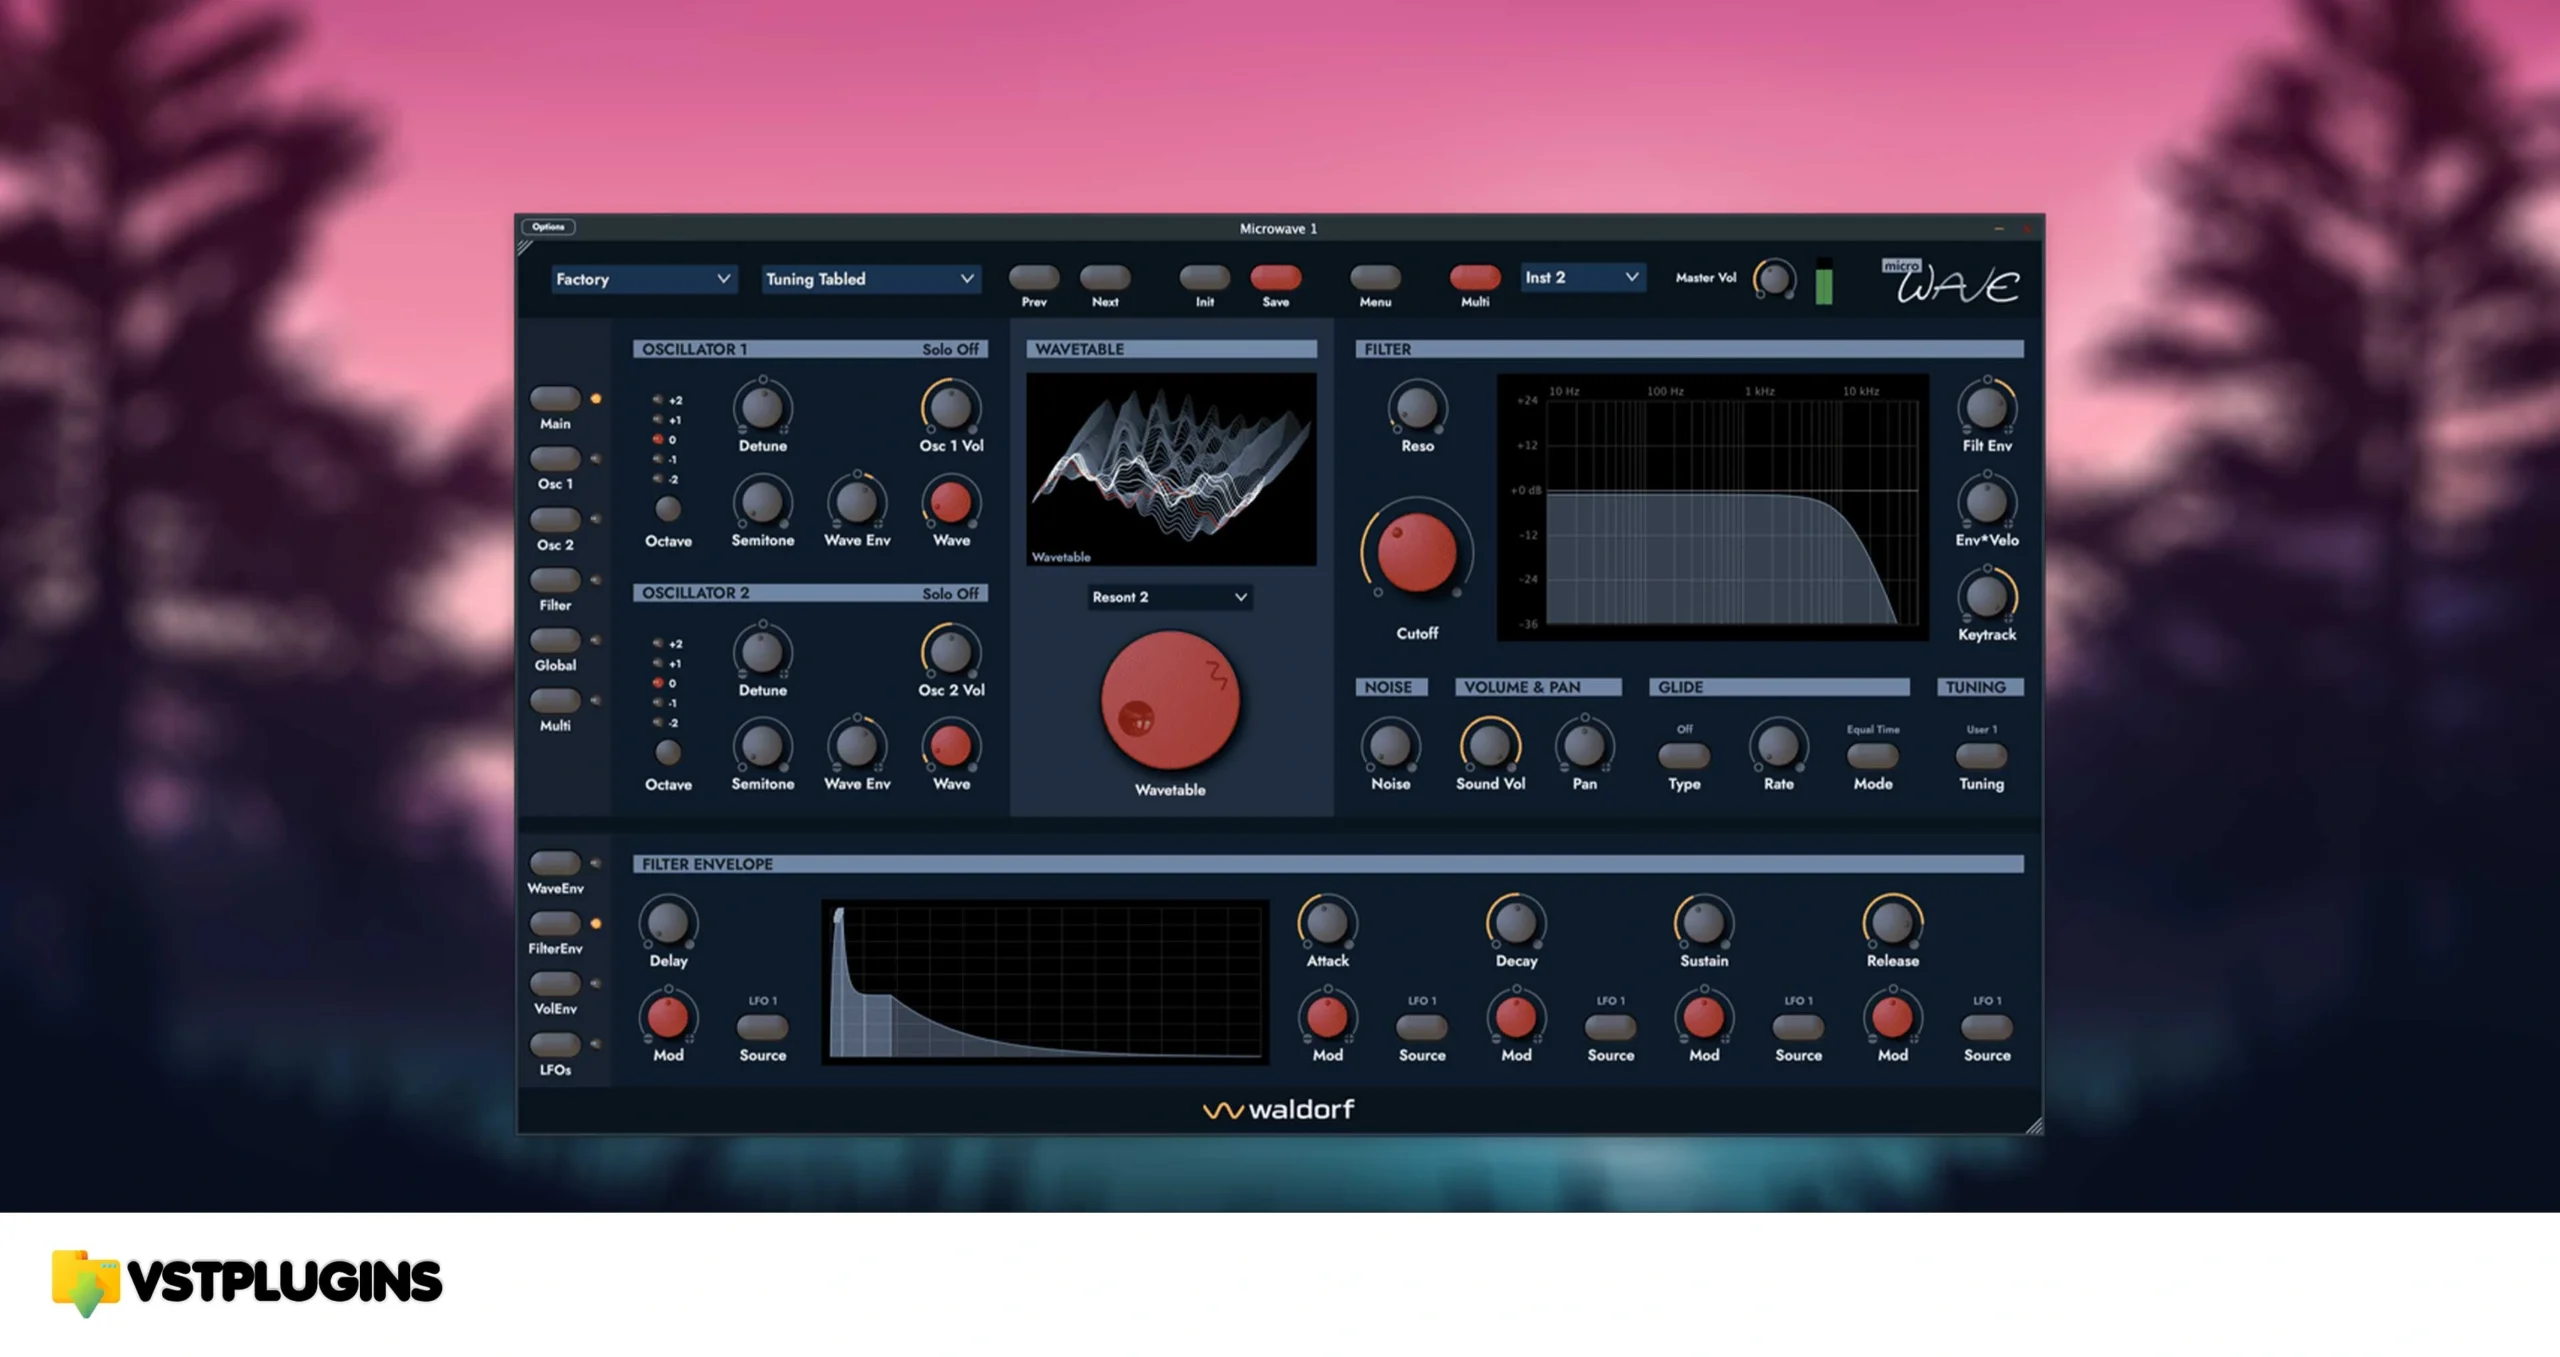Switch to the LFOs tab
The width and height of the screenshot is (2560, 1357).
tap(555, 1044)
